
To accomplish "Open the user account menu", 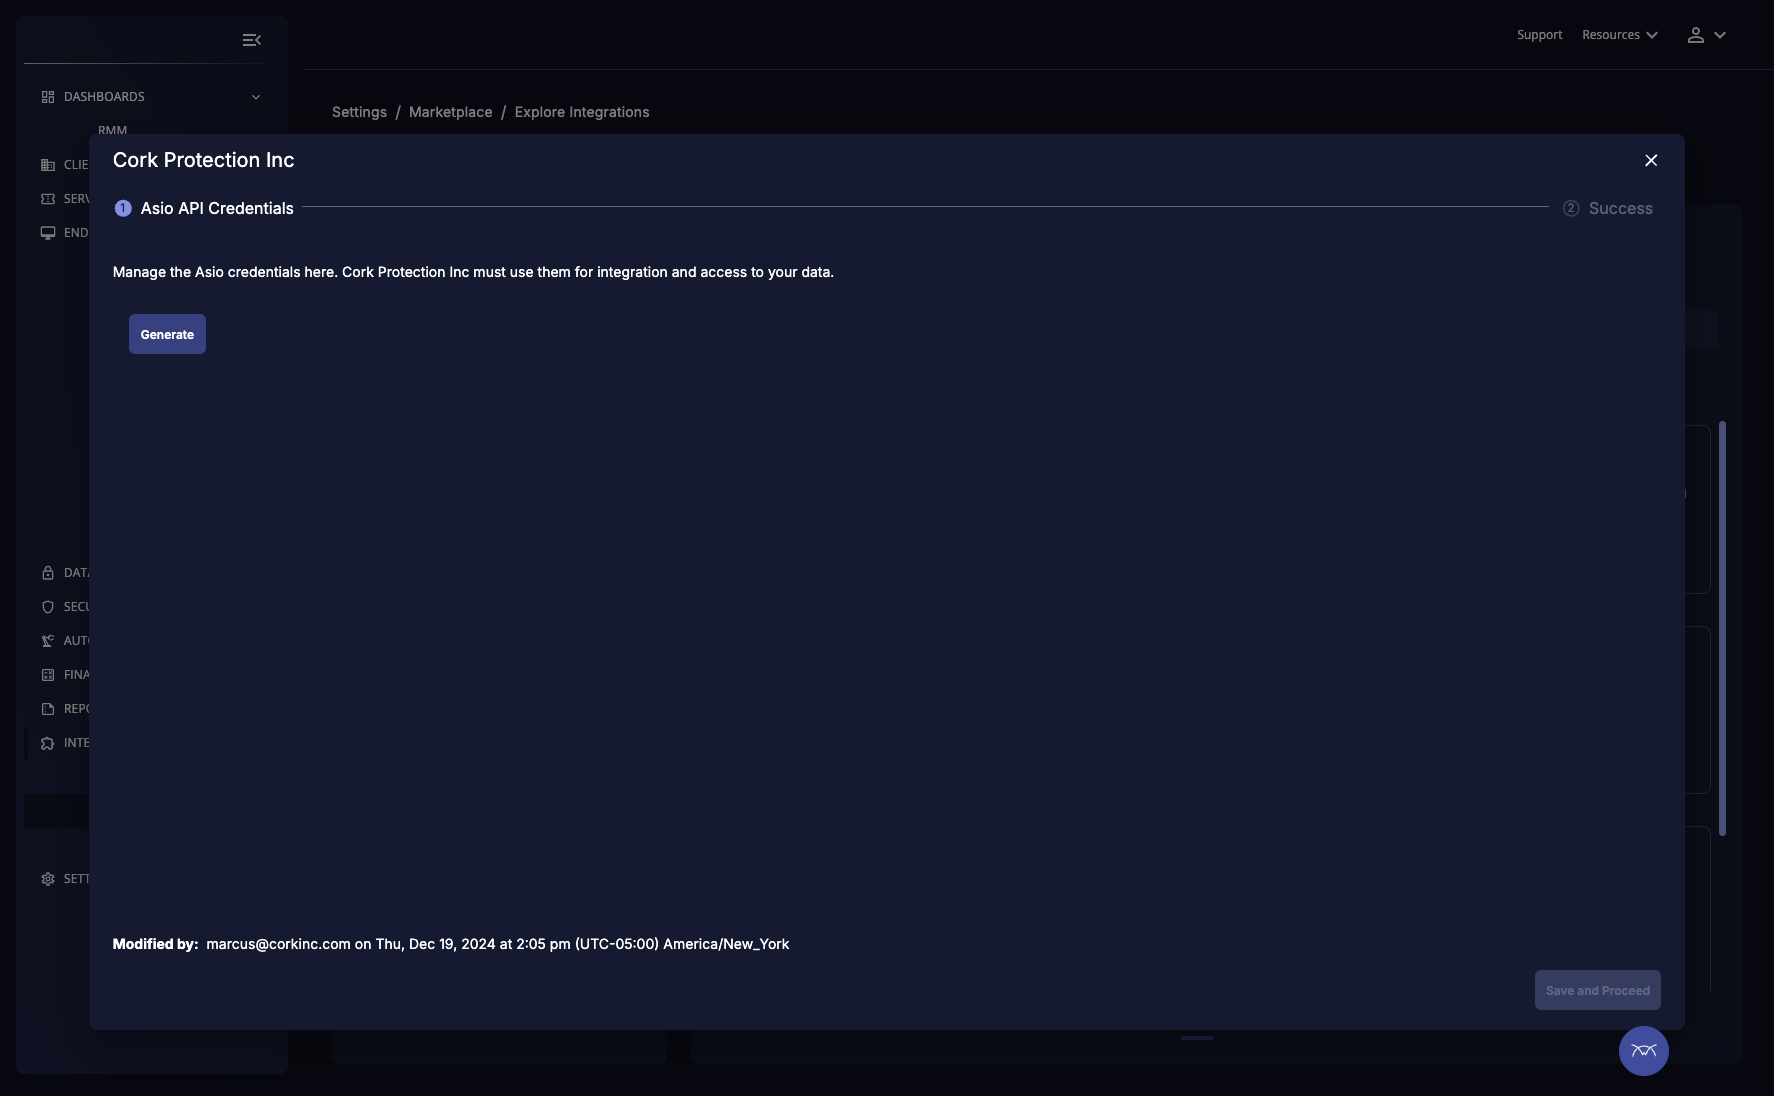I will [1707, 35].
